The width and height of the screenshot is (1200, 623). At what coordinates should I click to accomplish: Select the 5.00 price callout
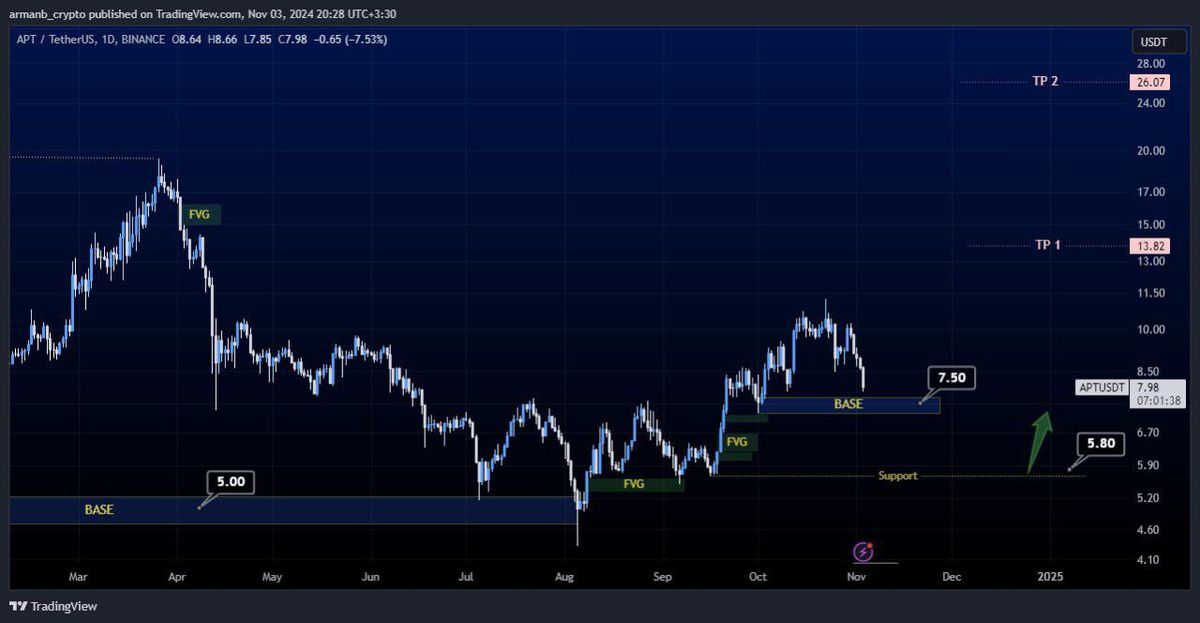(231, 482)
